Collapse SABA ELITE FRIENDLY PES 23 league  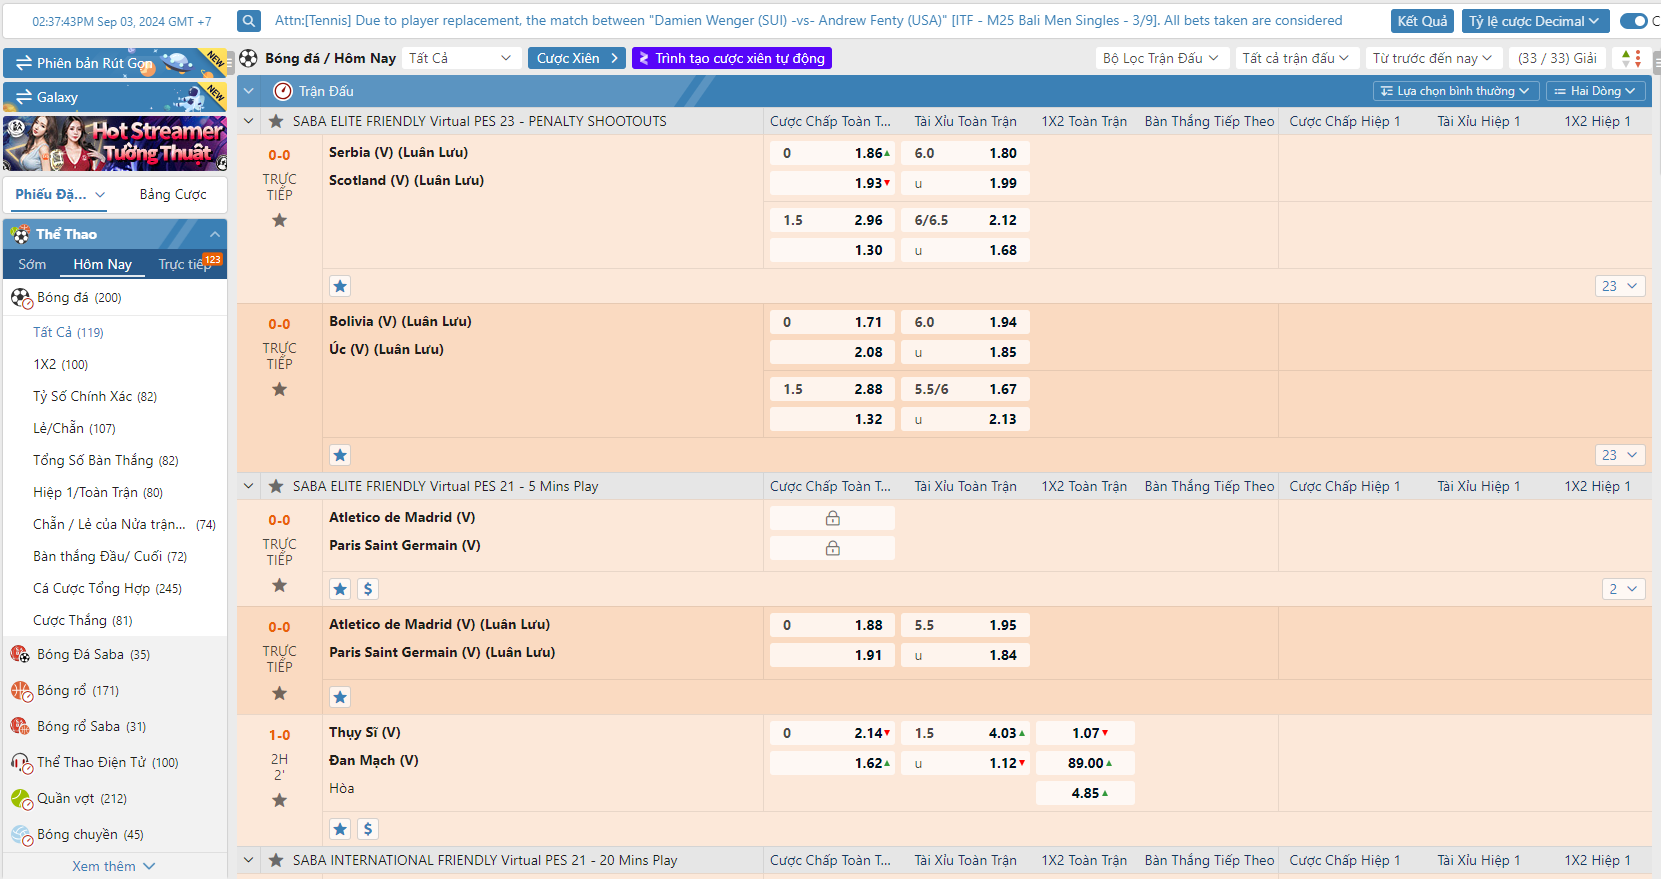coord(249,121)
